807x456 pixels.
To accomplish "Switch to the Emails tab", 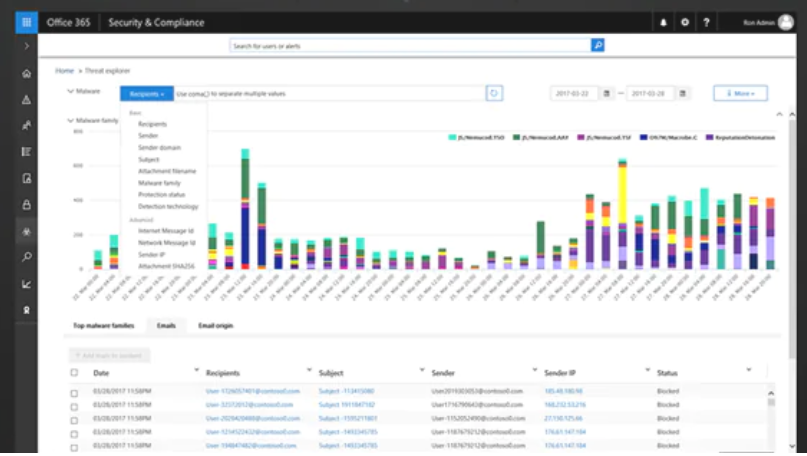I will click(166, 325).
